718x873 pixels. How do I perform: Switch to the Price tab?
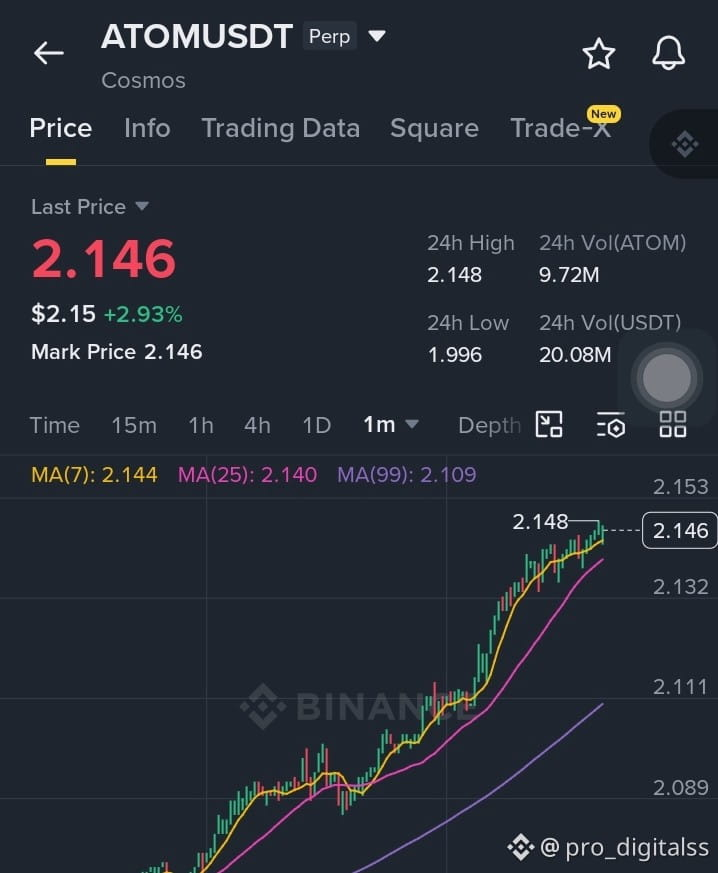click(61, 128)
